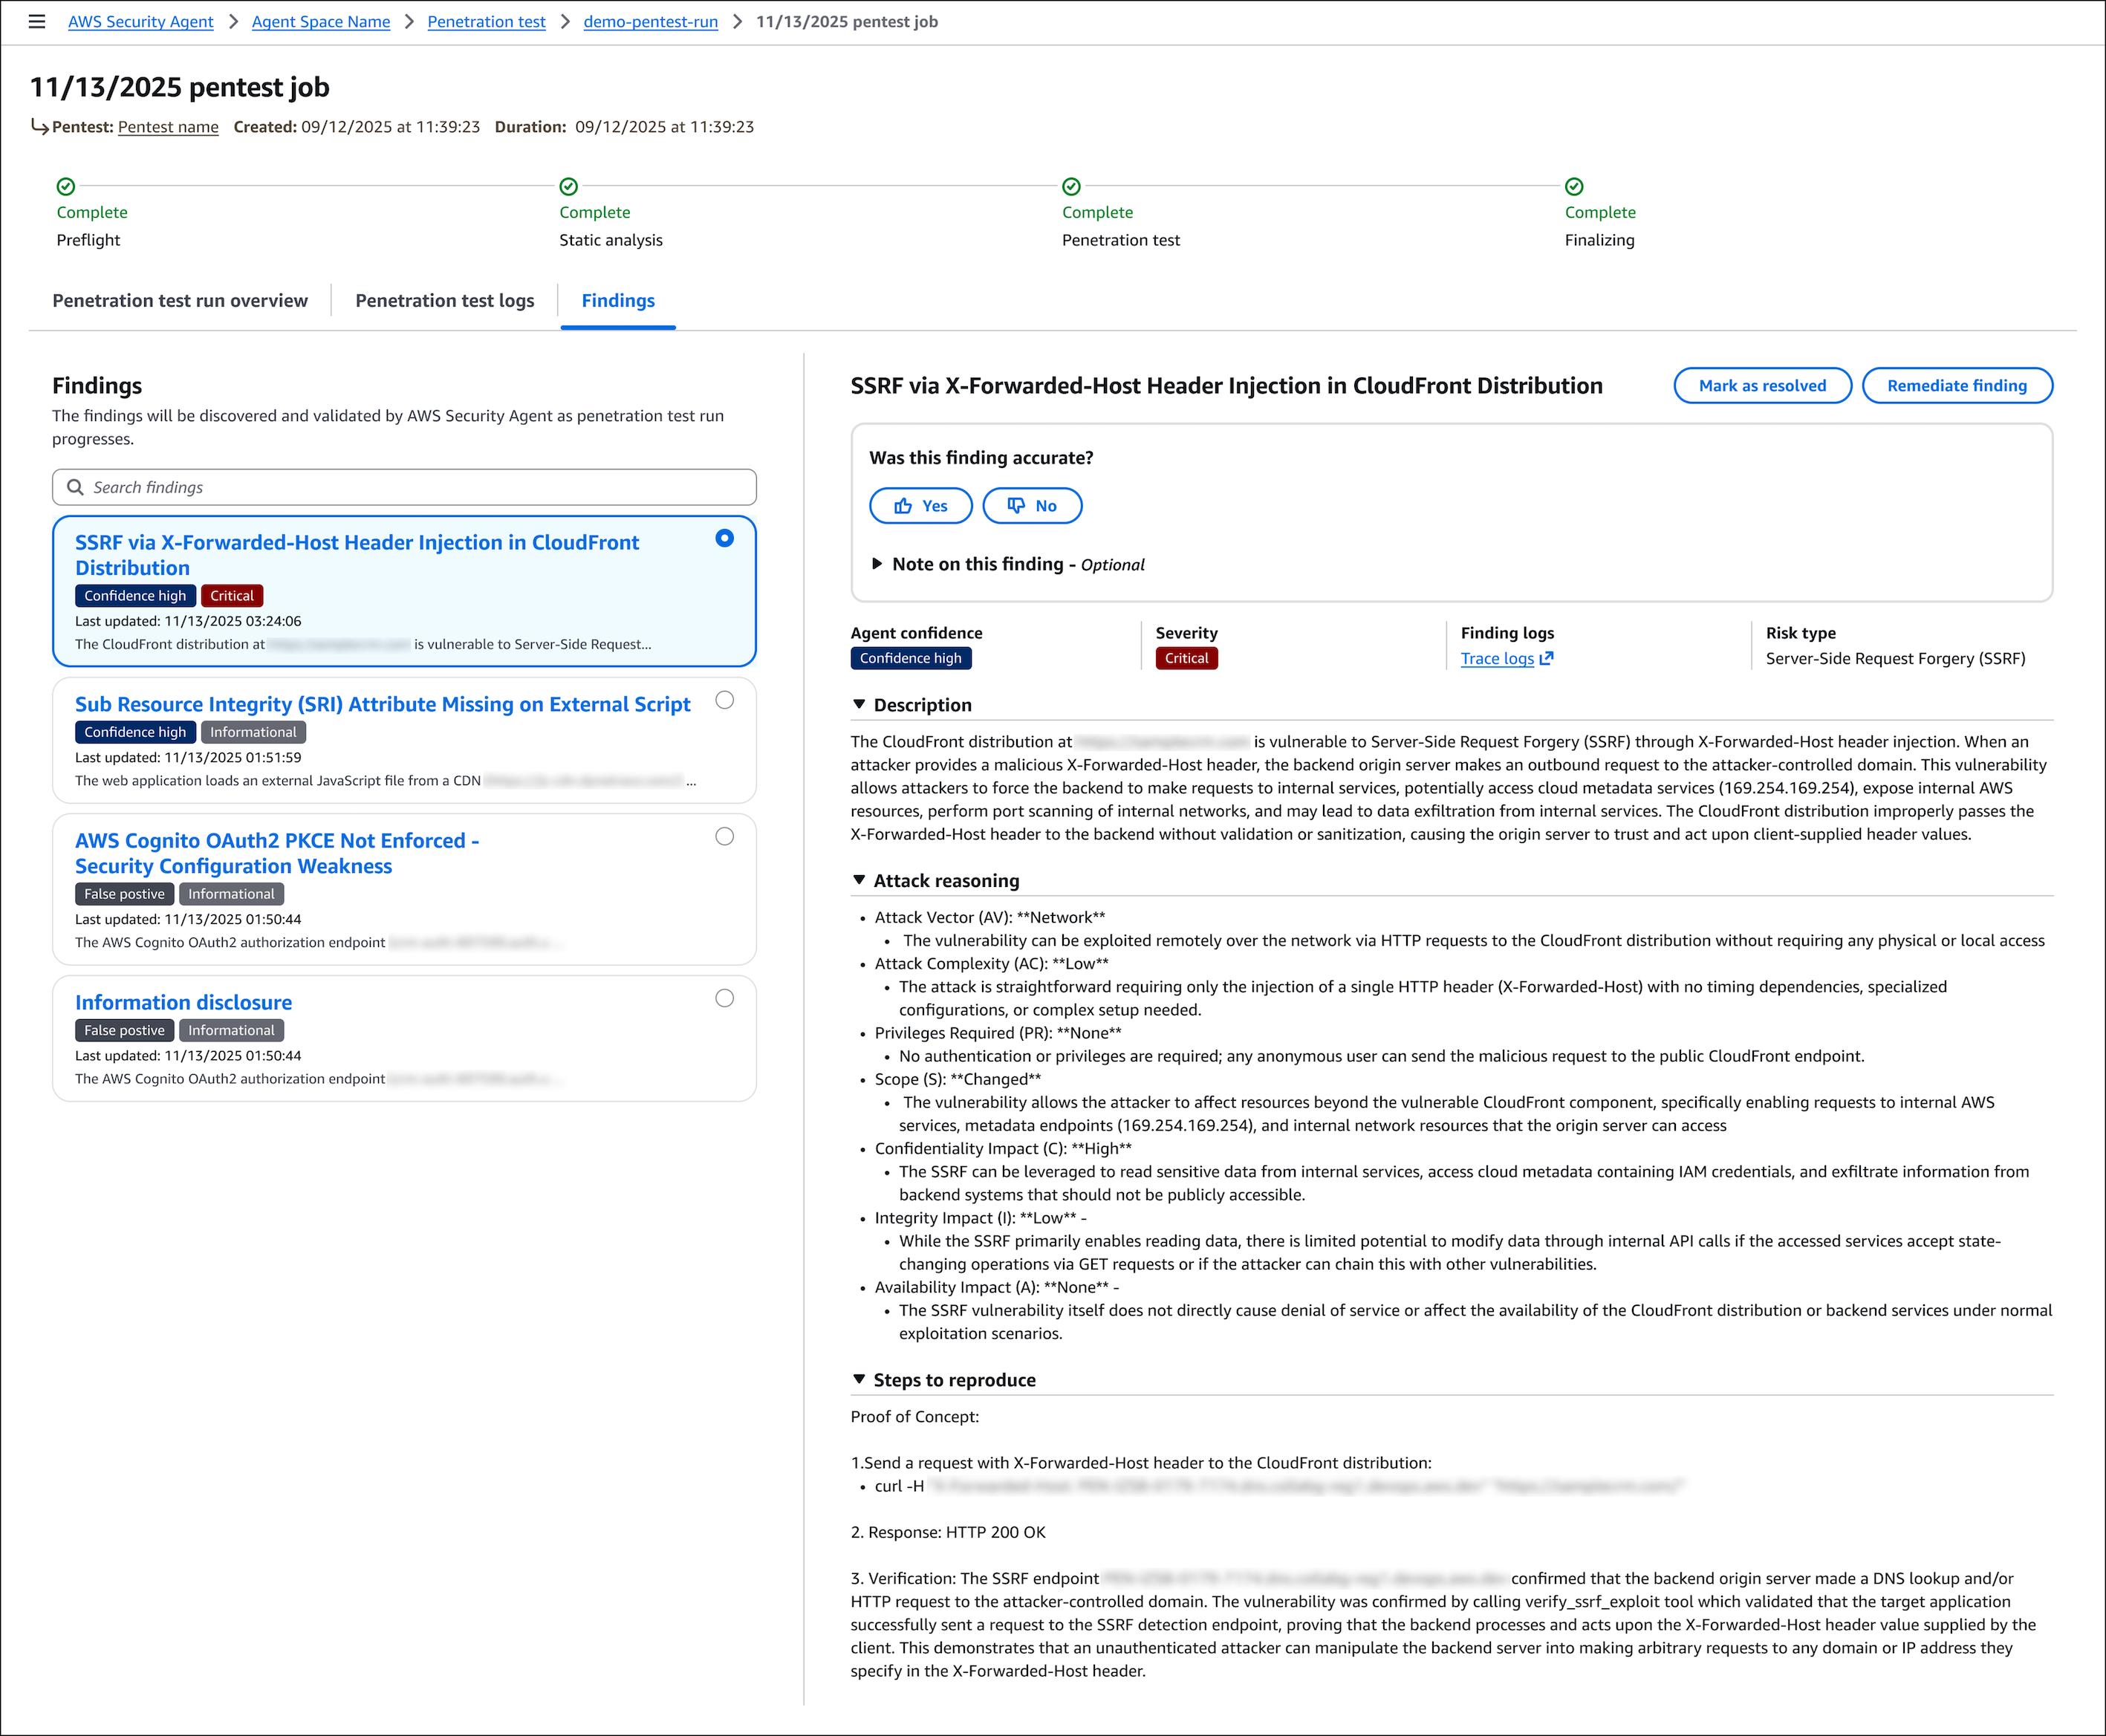Click the Preflight complete checkmark icon

pos(66,186)
